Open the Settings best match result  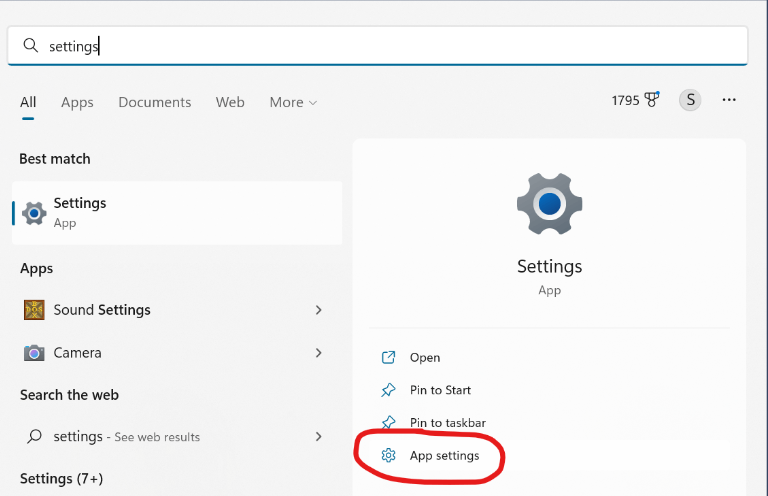point(177,213)
